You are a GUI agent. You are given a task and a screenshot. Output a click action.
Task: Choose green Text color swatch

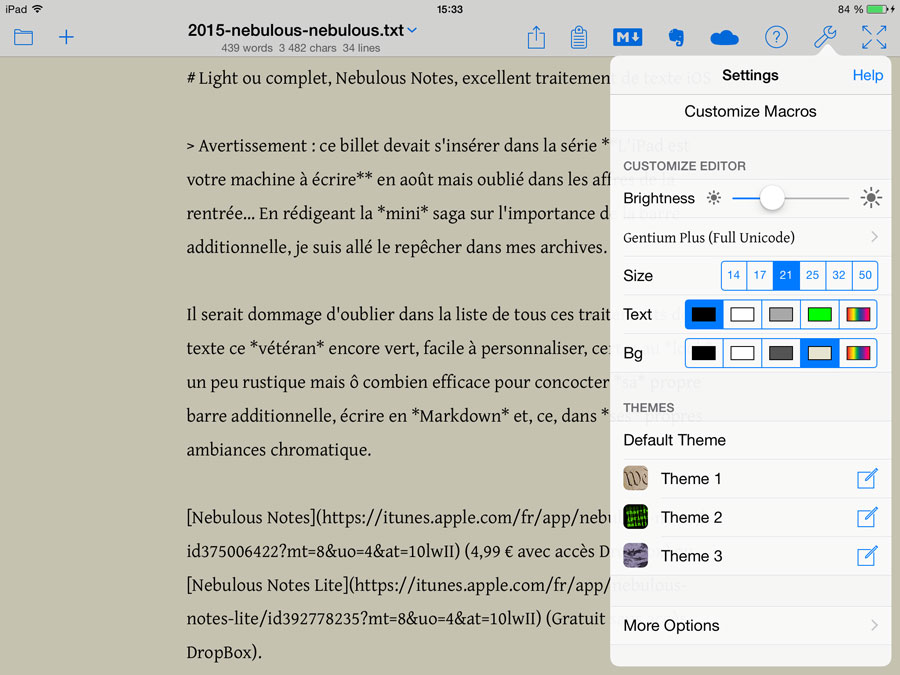[x=820, y=315]
